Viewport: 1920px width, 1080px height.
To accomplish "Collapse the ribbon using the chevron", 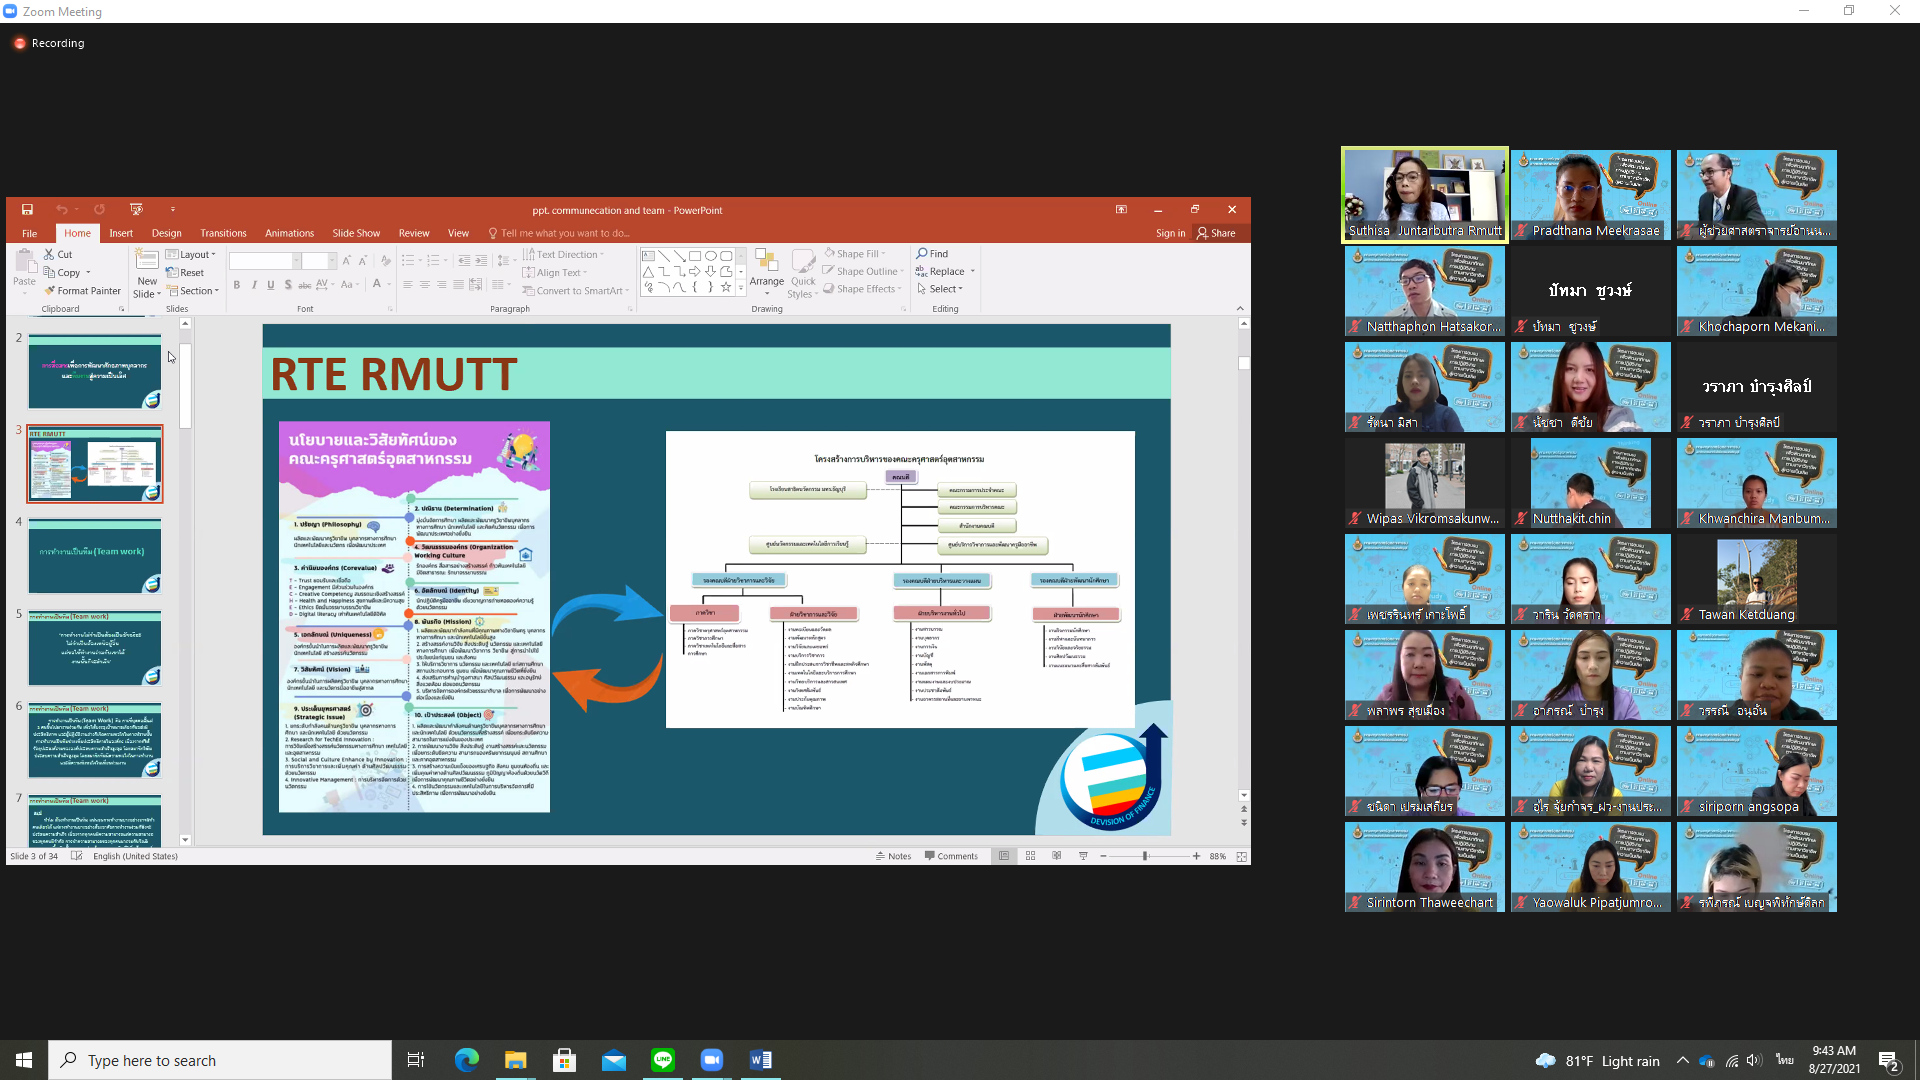I will pos(1240,309).
